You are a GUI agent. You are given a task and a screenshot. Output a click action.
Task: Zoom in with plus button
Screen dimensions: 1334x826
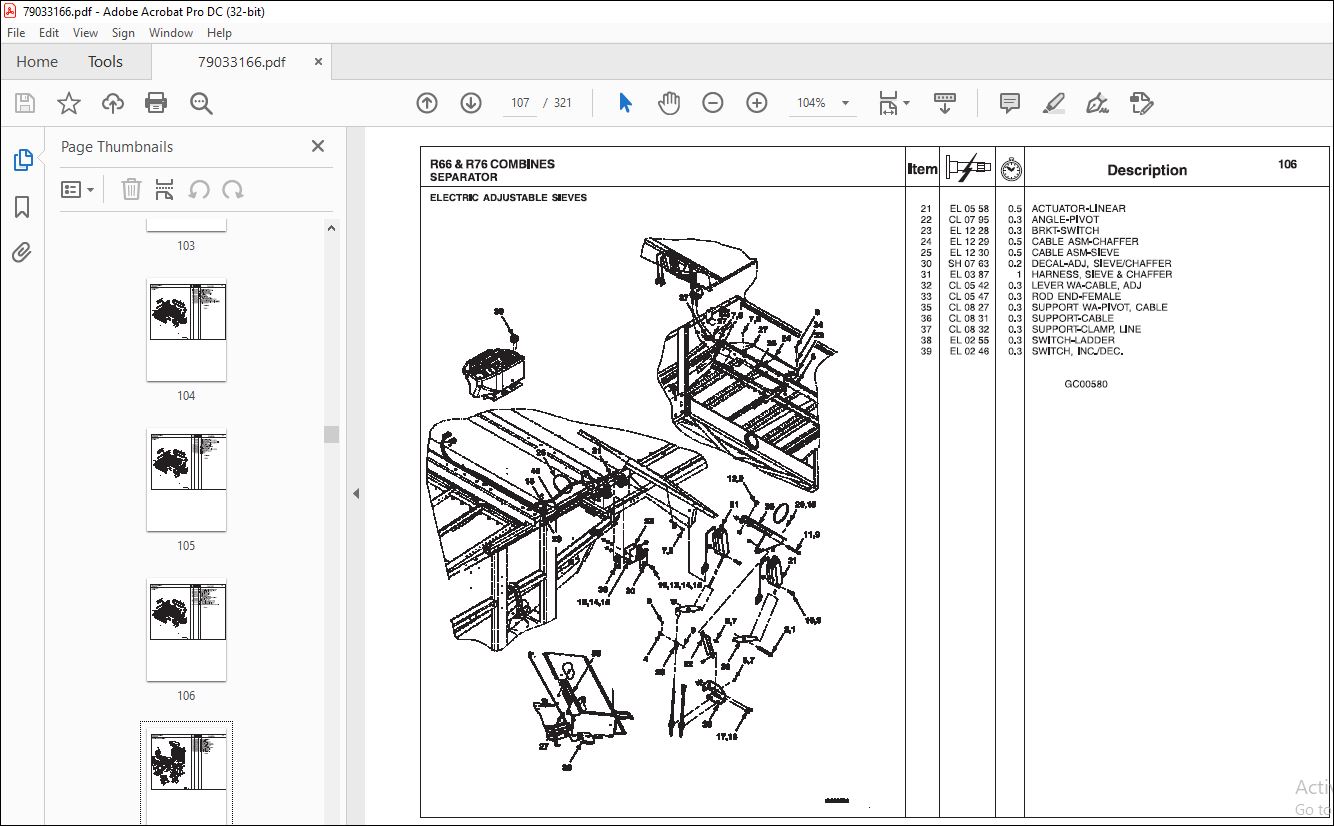[757, 103]
